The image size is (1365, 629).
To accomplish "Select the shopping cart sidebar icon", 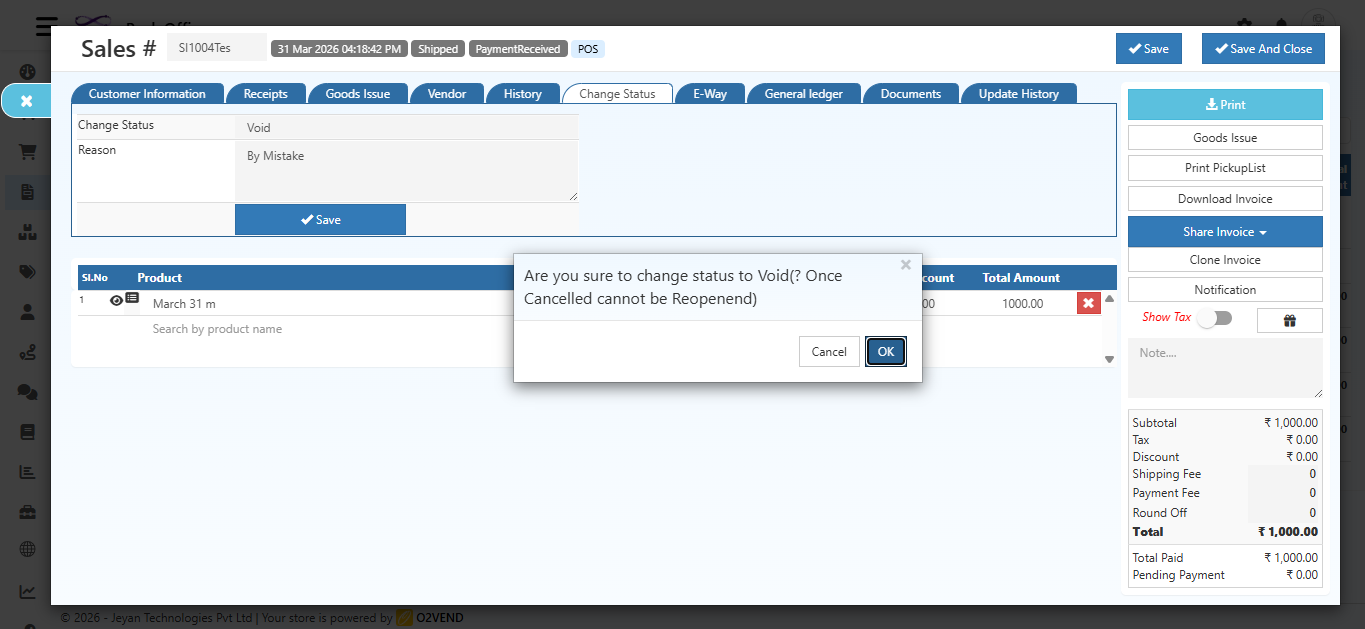I will 27,152.
